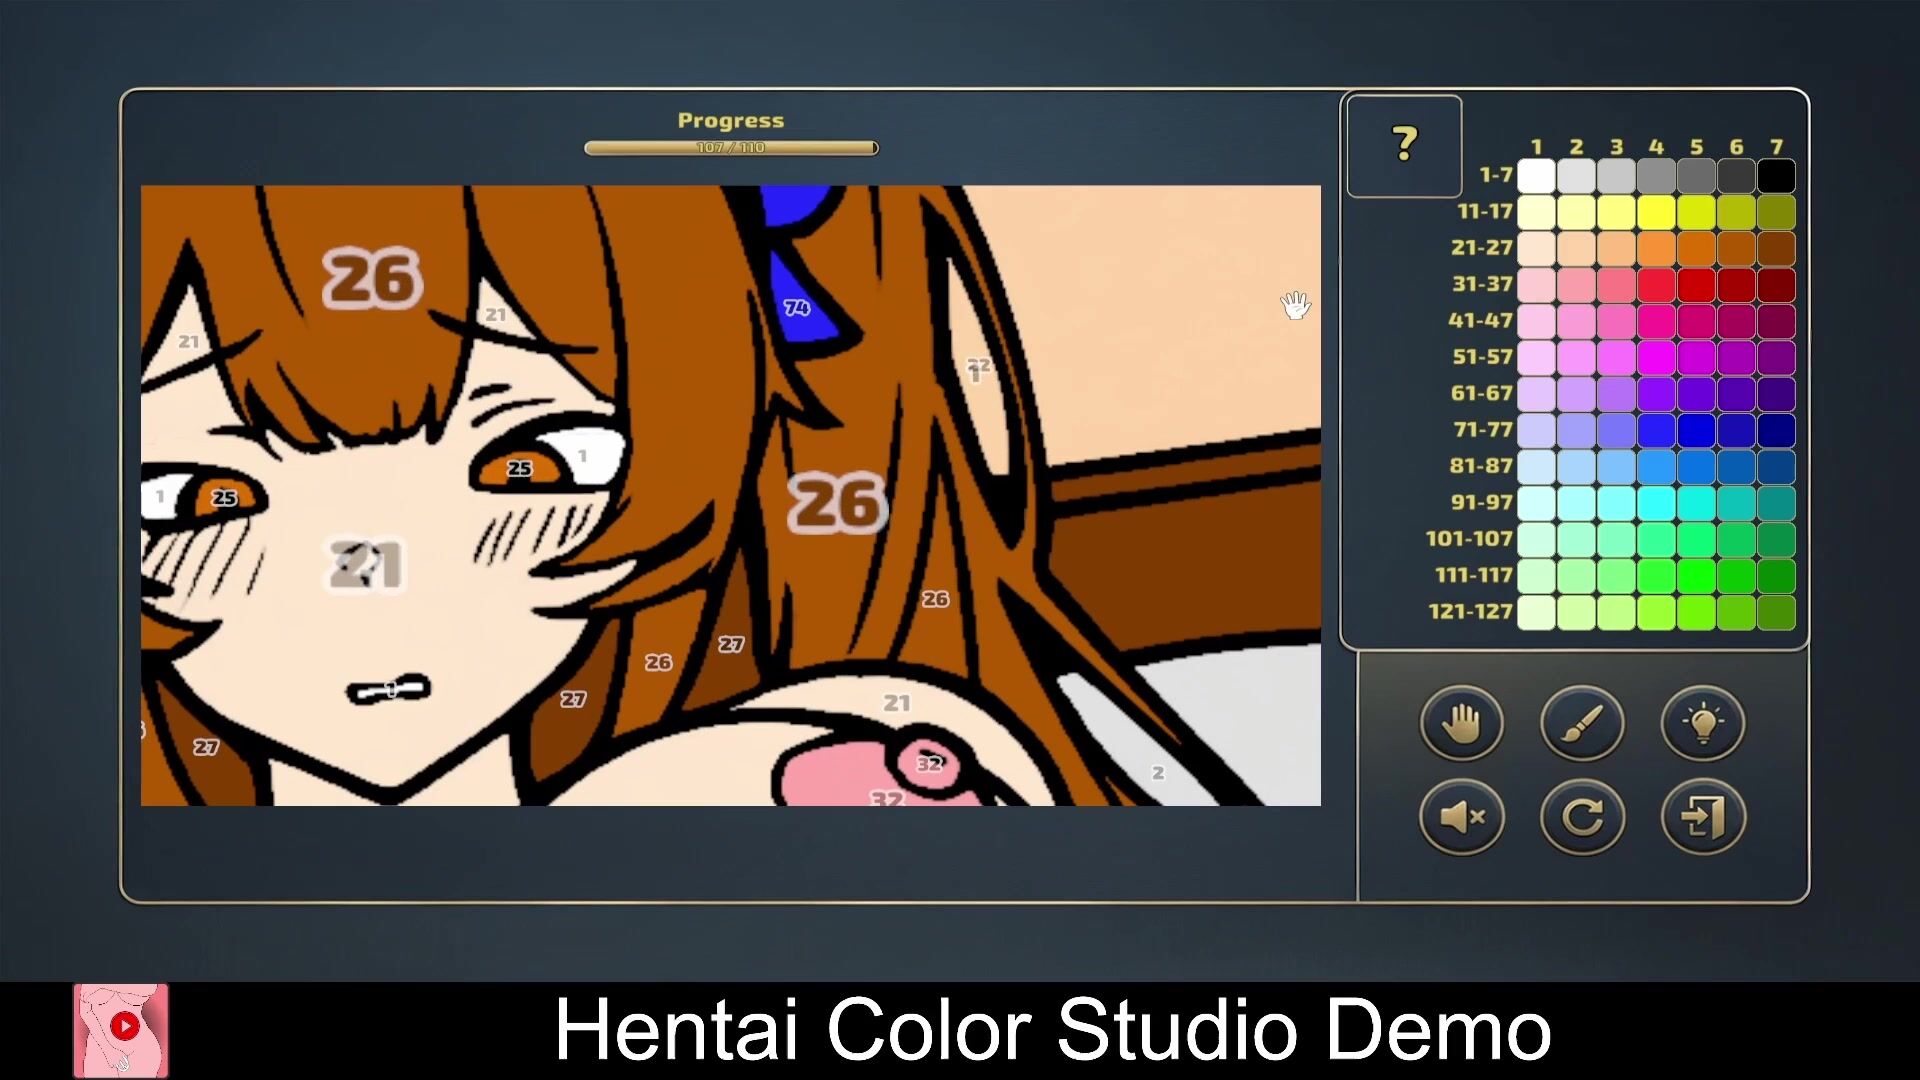The height and width of the screenshot is (1080, 1920).
Task: Pick dark green swatch in row 111-117
Action: [x=1776, y=576]
